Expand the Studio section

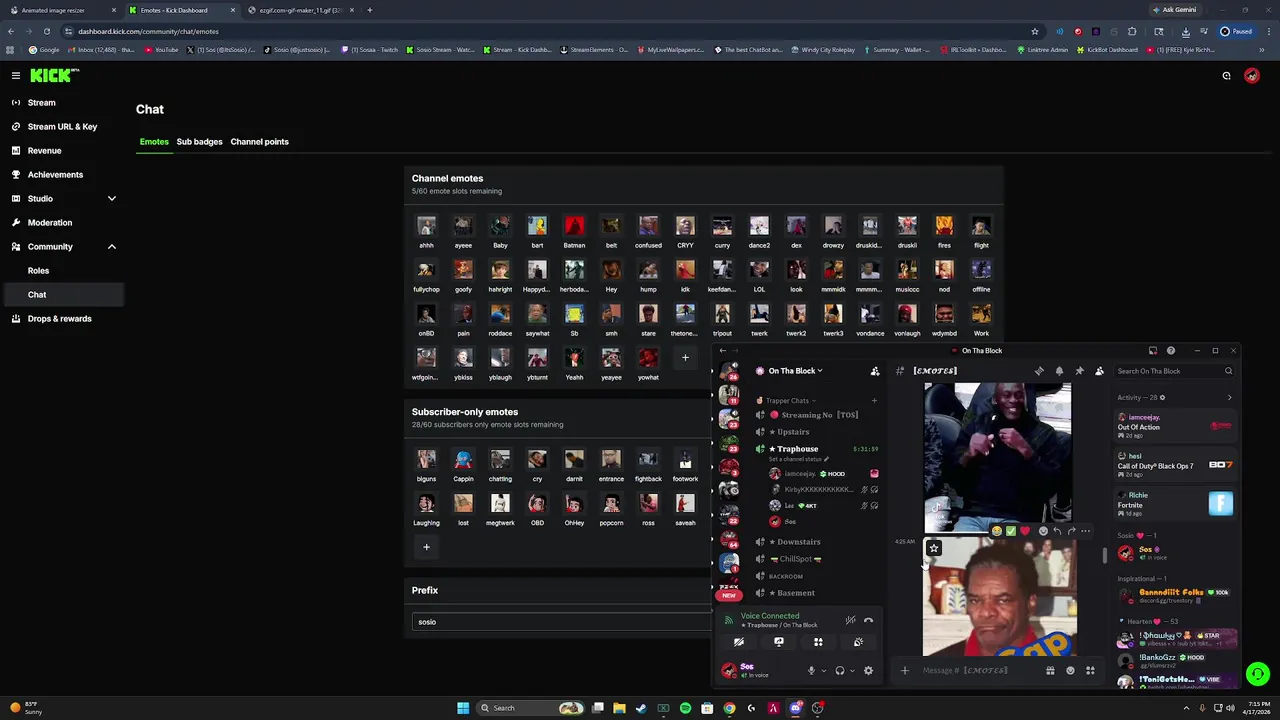click(x=62, y=199)
